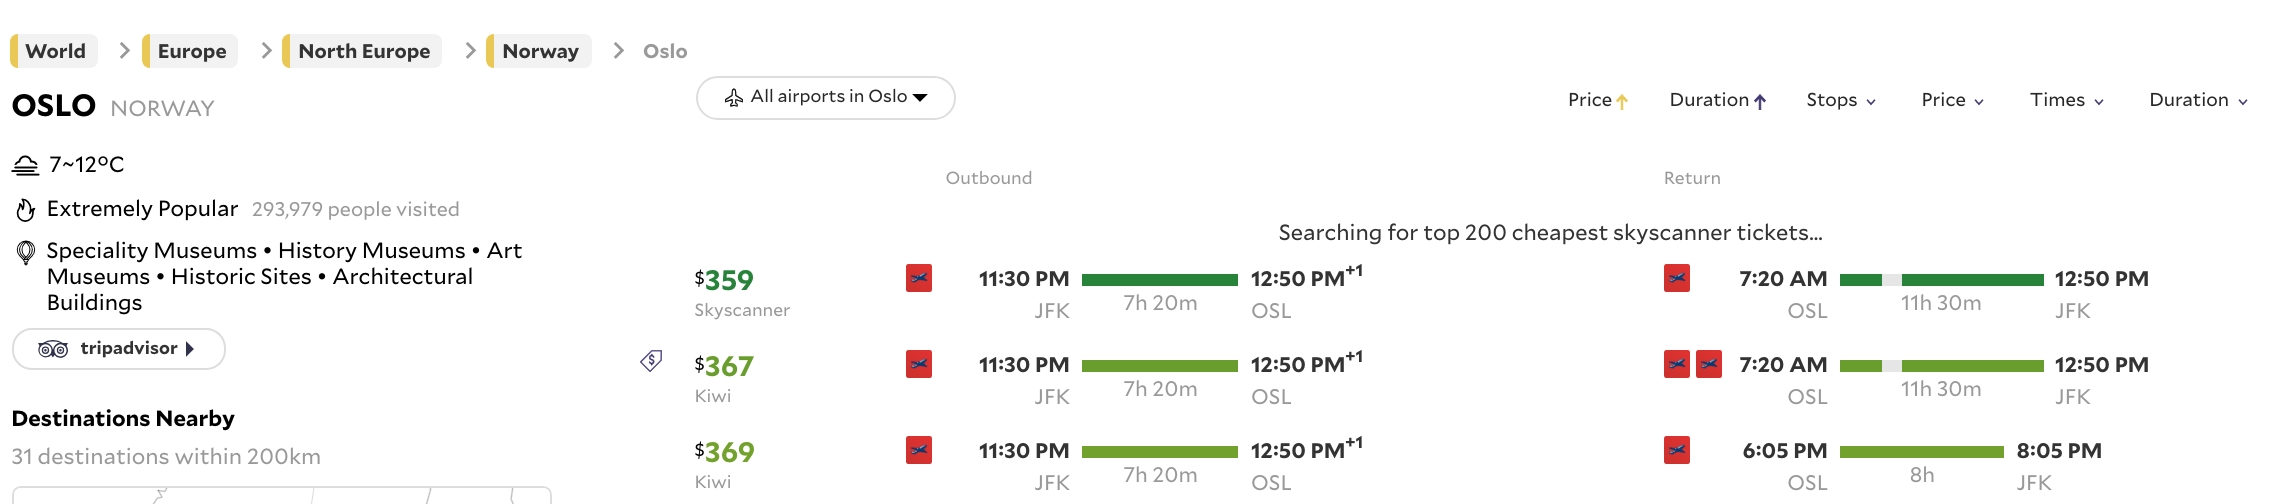2284x504 pixels.
Task: Click the airline logo on $369 return flight
Action: [x=1677, y=450]
